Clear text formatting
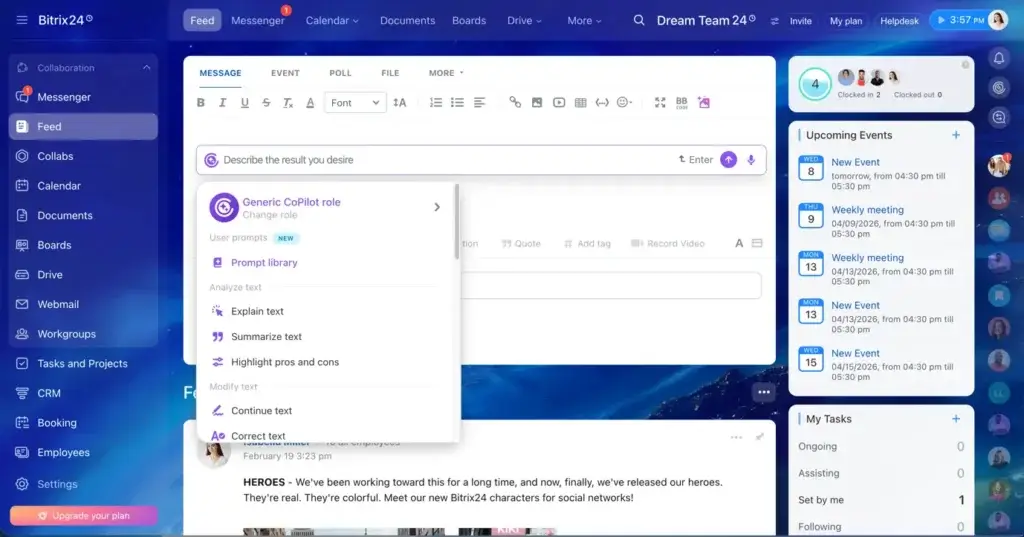Screen dimensions: 1024x537 pos(287,103)
